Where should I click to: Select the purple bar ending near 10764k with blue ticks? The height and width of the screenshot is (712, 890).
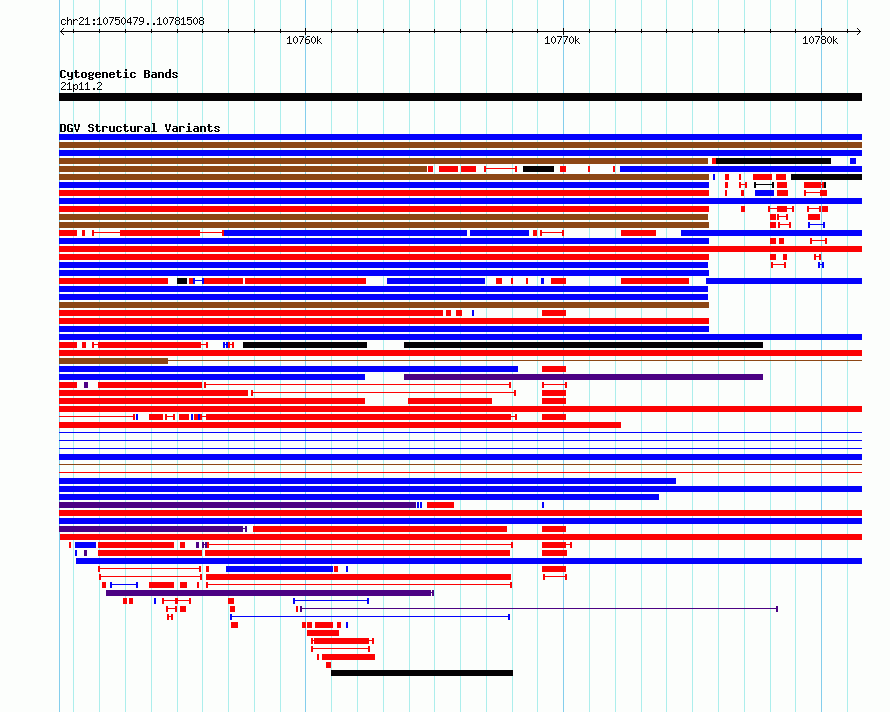237,505
